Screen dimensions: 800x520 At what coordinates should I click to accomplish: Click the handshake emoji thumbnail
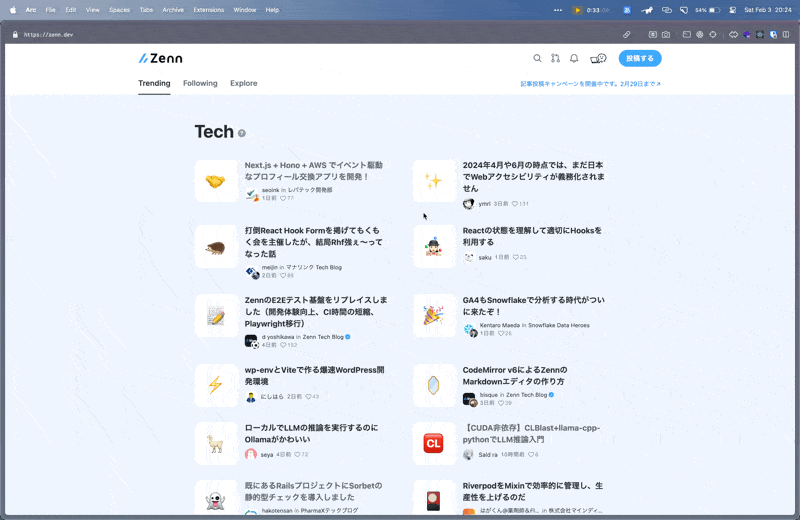(216, 181)
